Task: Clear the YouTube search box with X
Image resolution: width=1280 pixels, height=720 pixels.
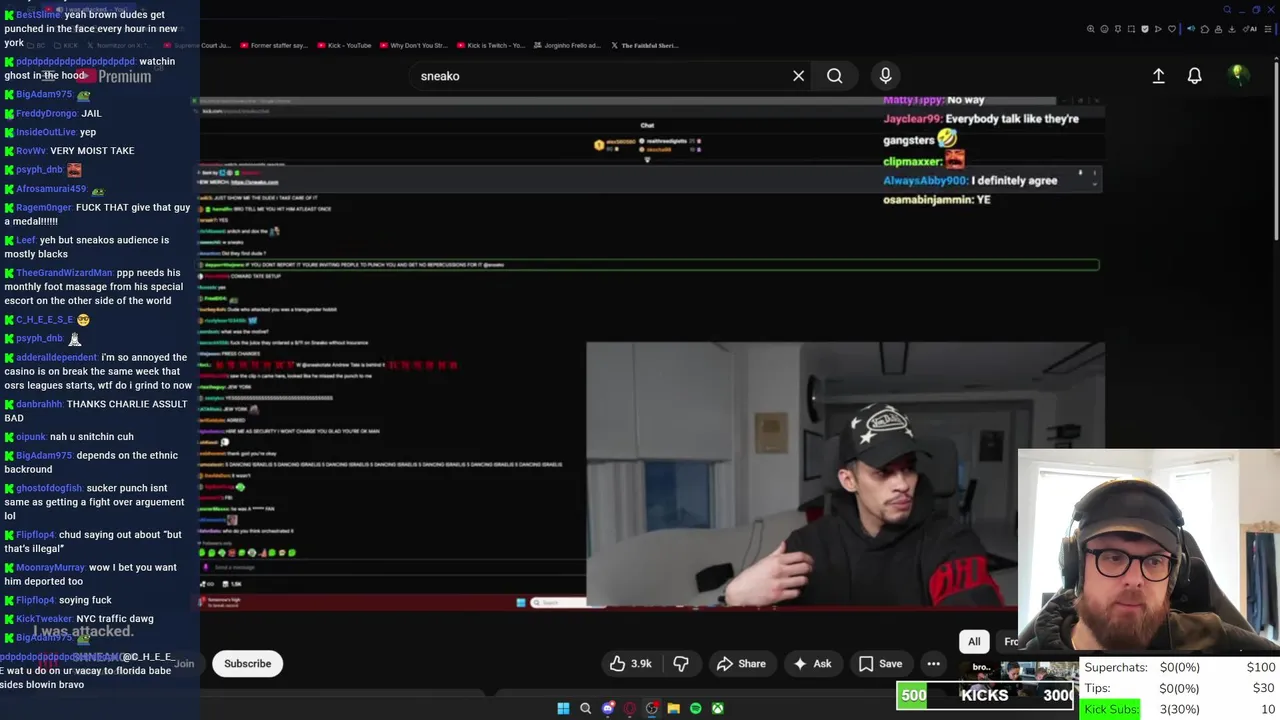Action: point(798,76)
